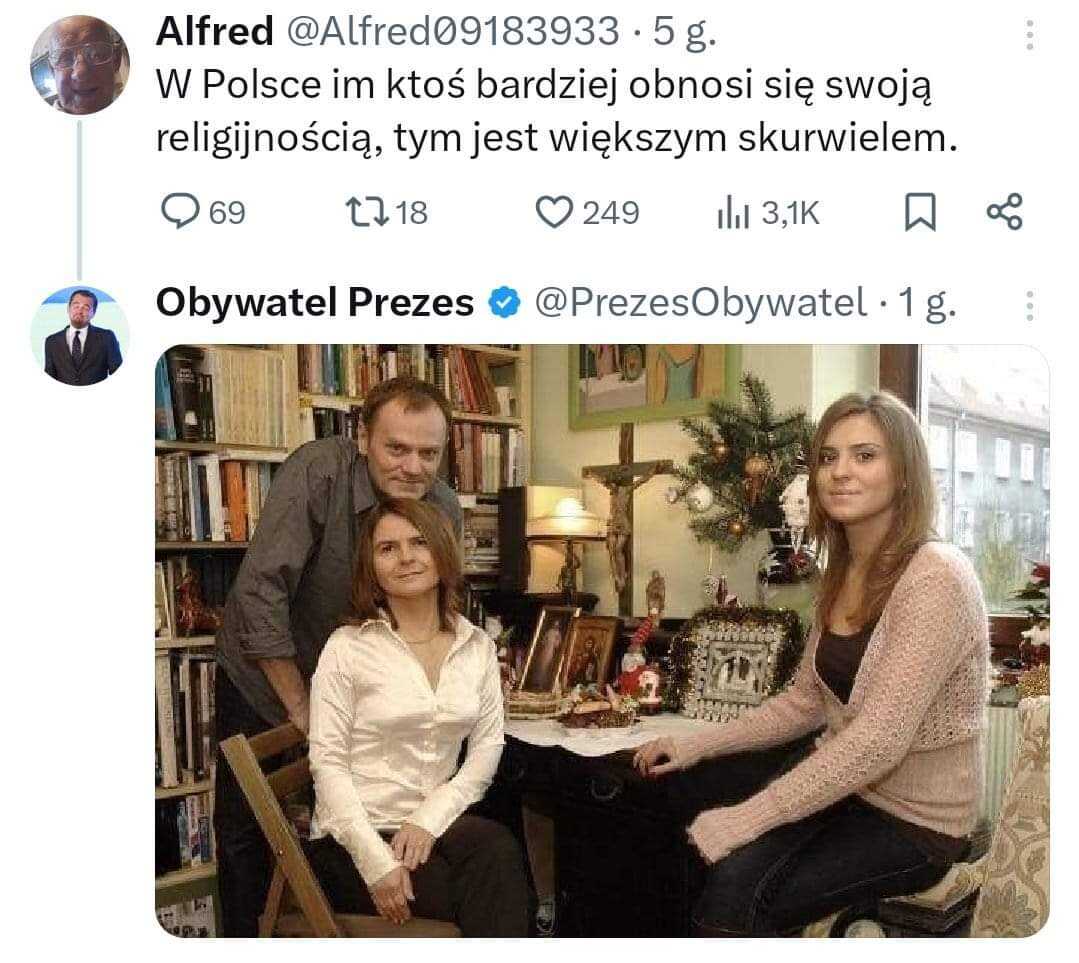Open more options menu on Obywatel Prezes tweet
The width and height of the screenshot is (1079, 963).
click(x=1029, y=306)
